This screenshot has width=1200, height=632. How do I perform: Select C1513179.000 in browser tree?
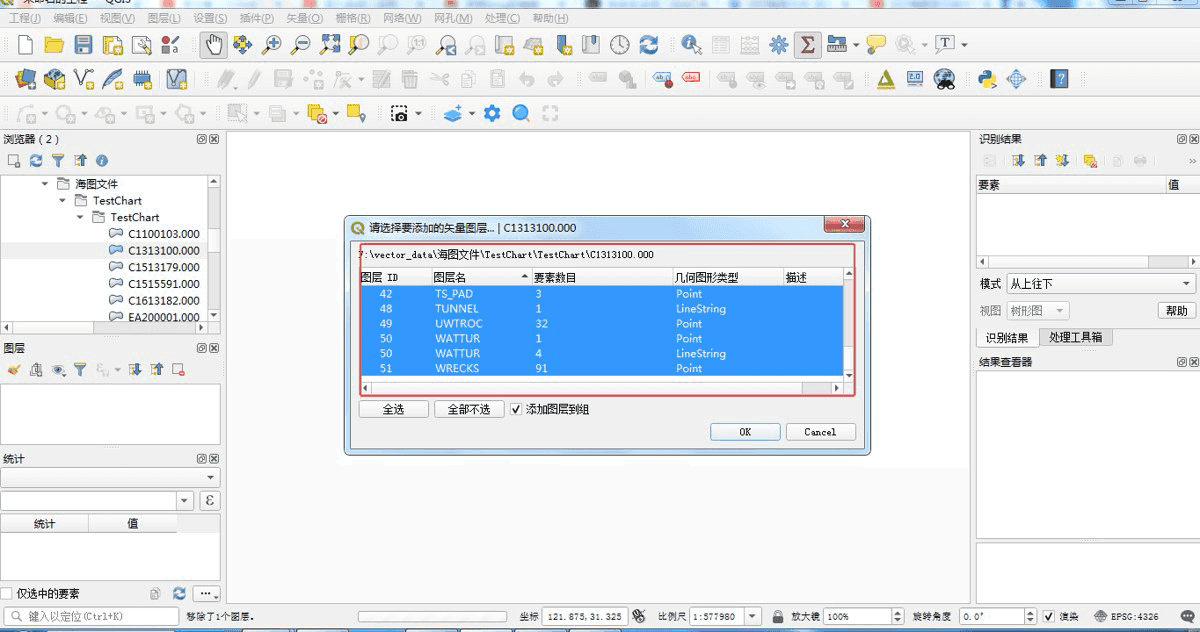[163, 267]
